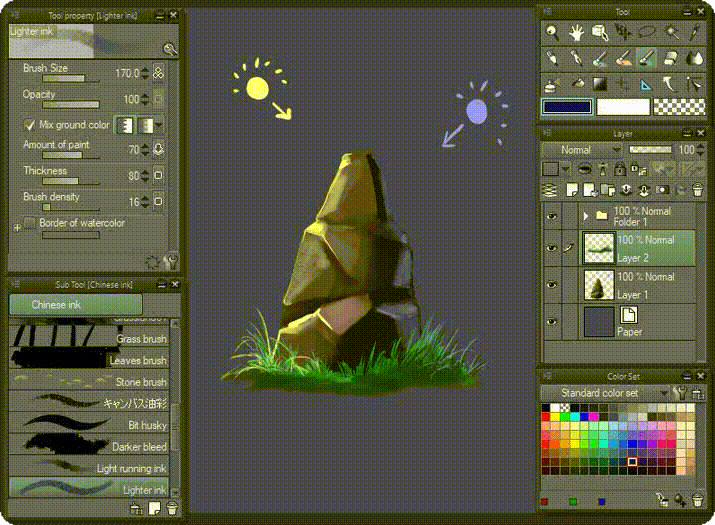The width and height of the screenshot is (715, 525).
Task: Choose the Light running ink brush
Action: pos(89,466)
